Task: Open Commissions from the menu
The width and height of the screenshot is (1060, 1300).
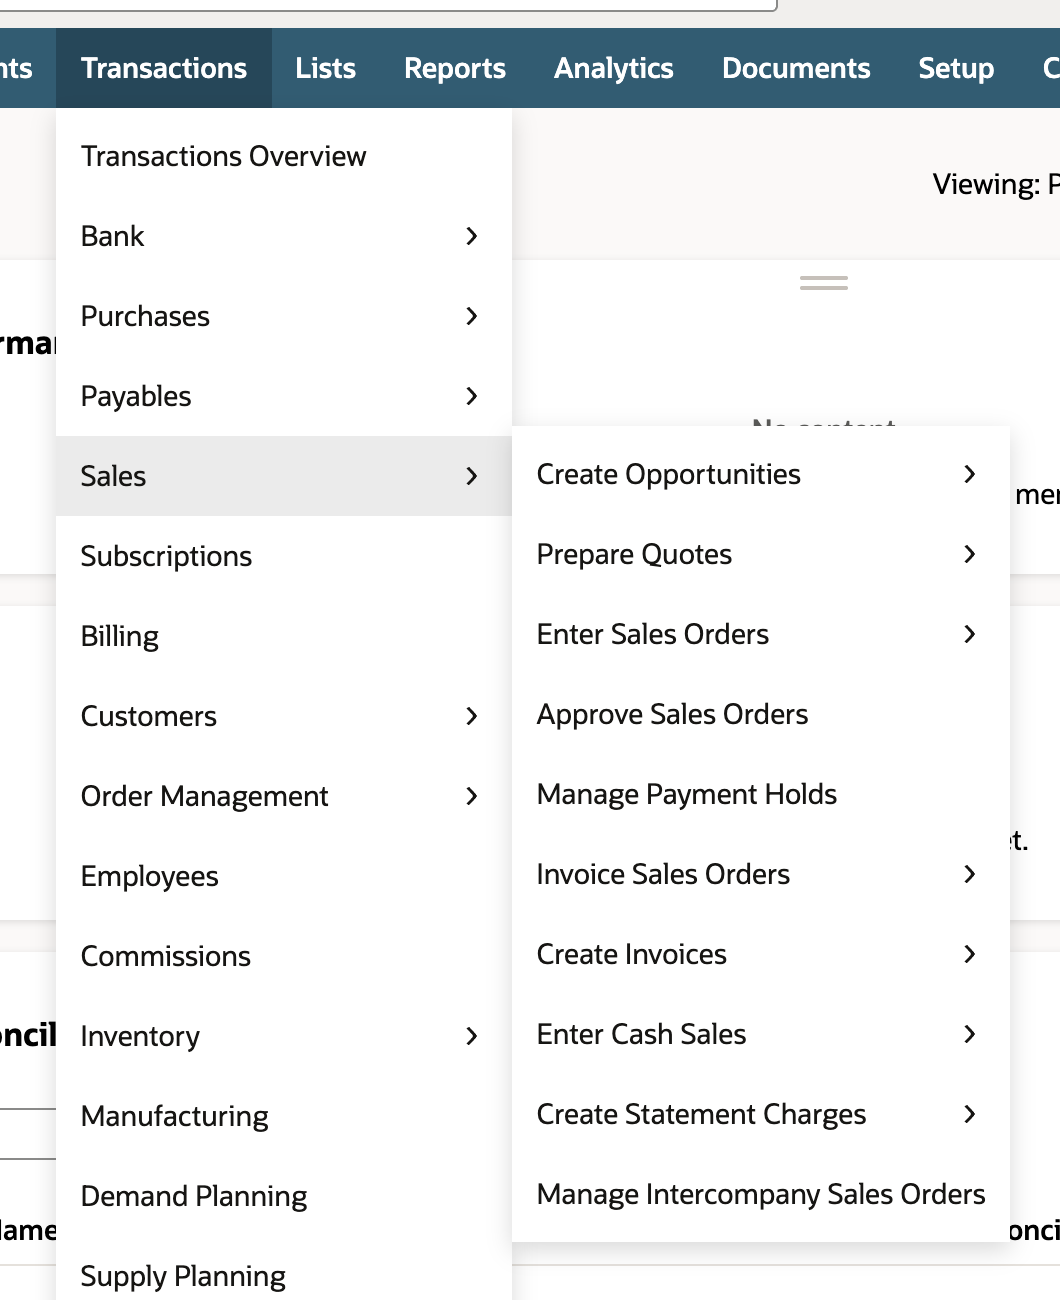Action: click(284, 956)
